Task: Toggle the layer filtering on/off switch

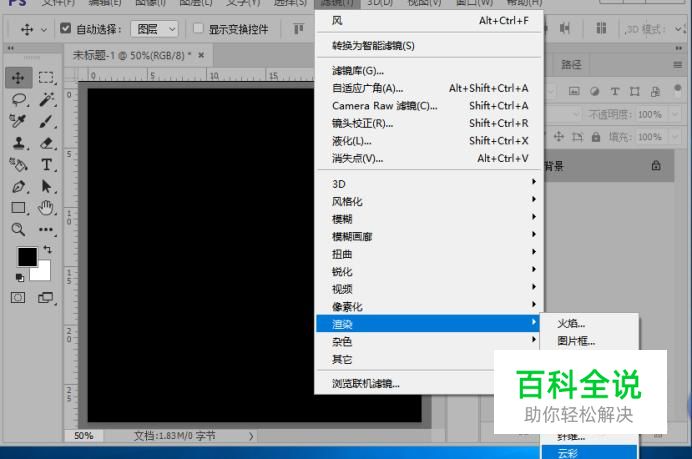Action: [677, 90]
